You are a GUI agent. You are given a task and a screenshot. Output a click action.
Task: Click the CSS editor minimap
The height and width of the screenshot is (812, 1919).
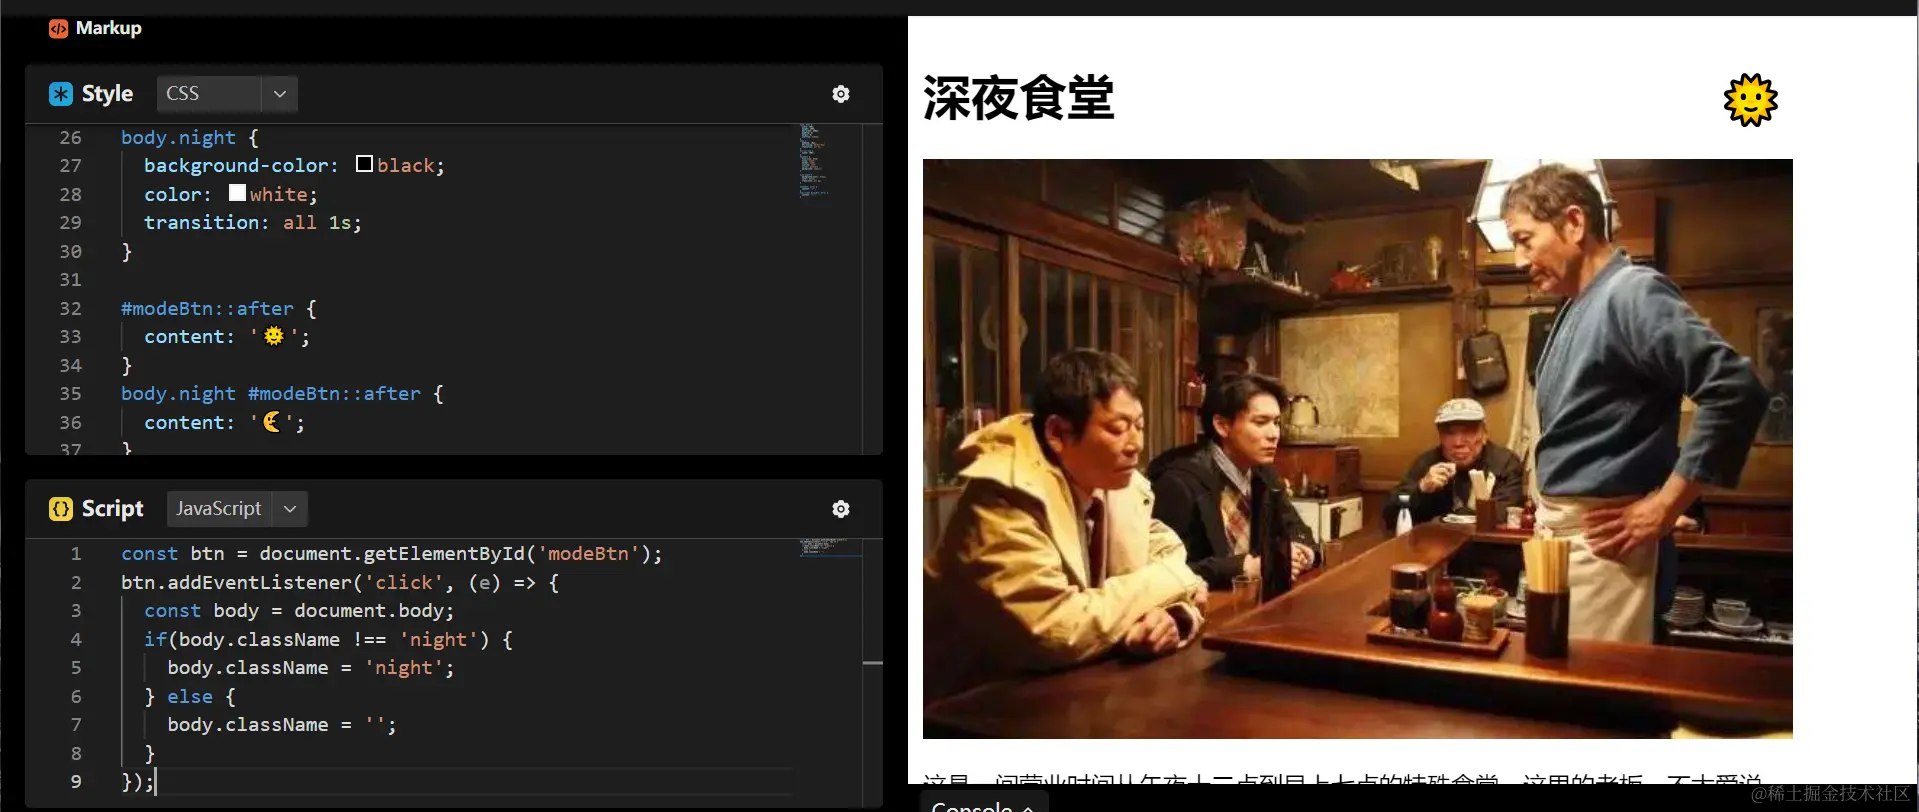pos(814,160)
